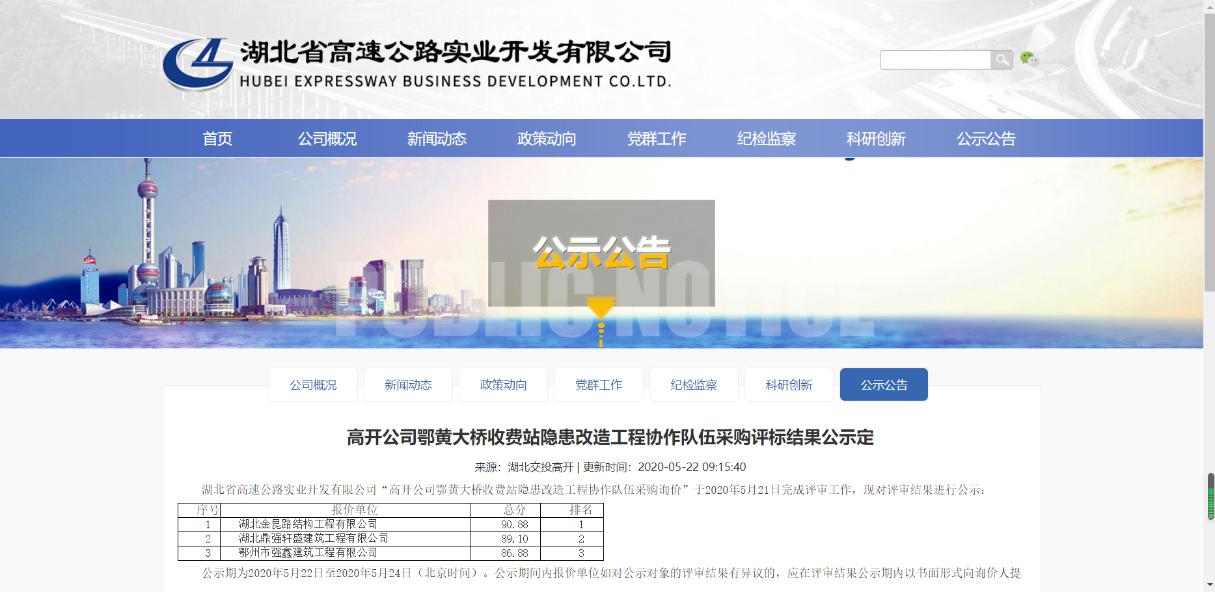Switch to the white 公司概况 sub-tab
Image resolution: width=1215 pixels, height=592 pixels.
[x=313, y=385]
